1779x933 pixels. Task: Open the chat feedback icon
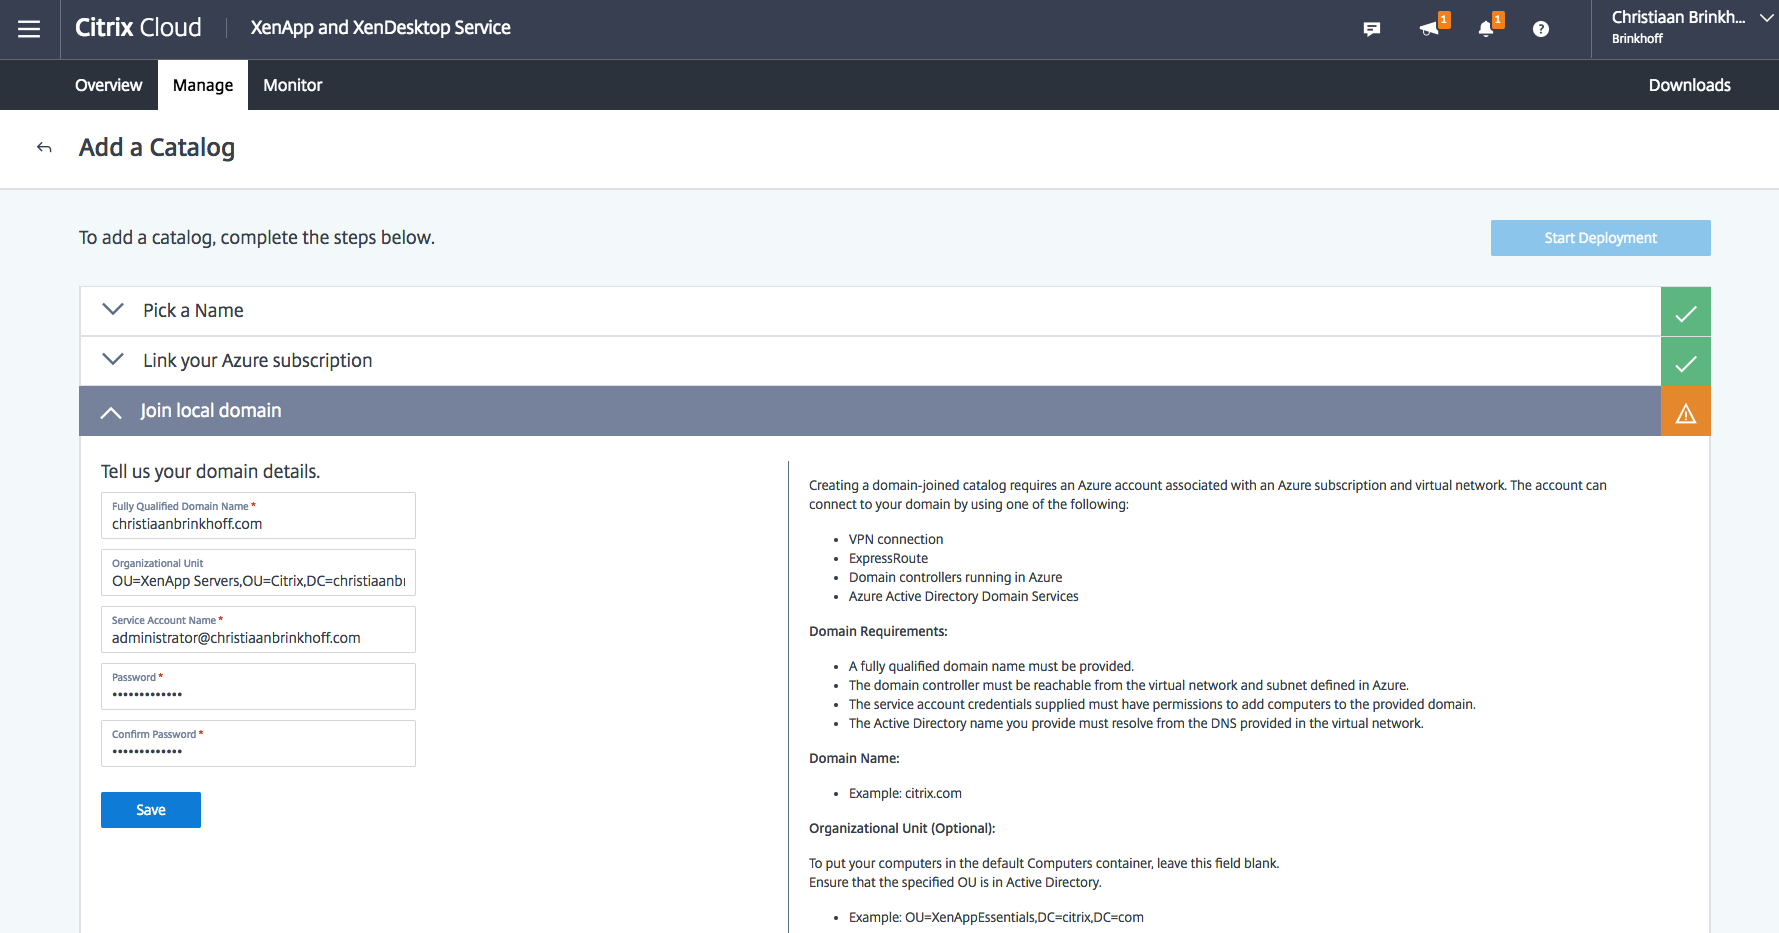coord(1372,29)
